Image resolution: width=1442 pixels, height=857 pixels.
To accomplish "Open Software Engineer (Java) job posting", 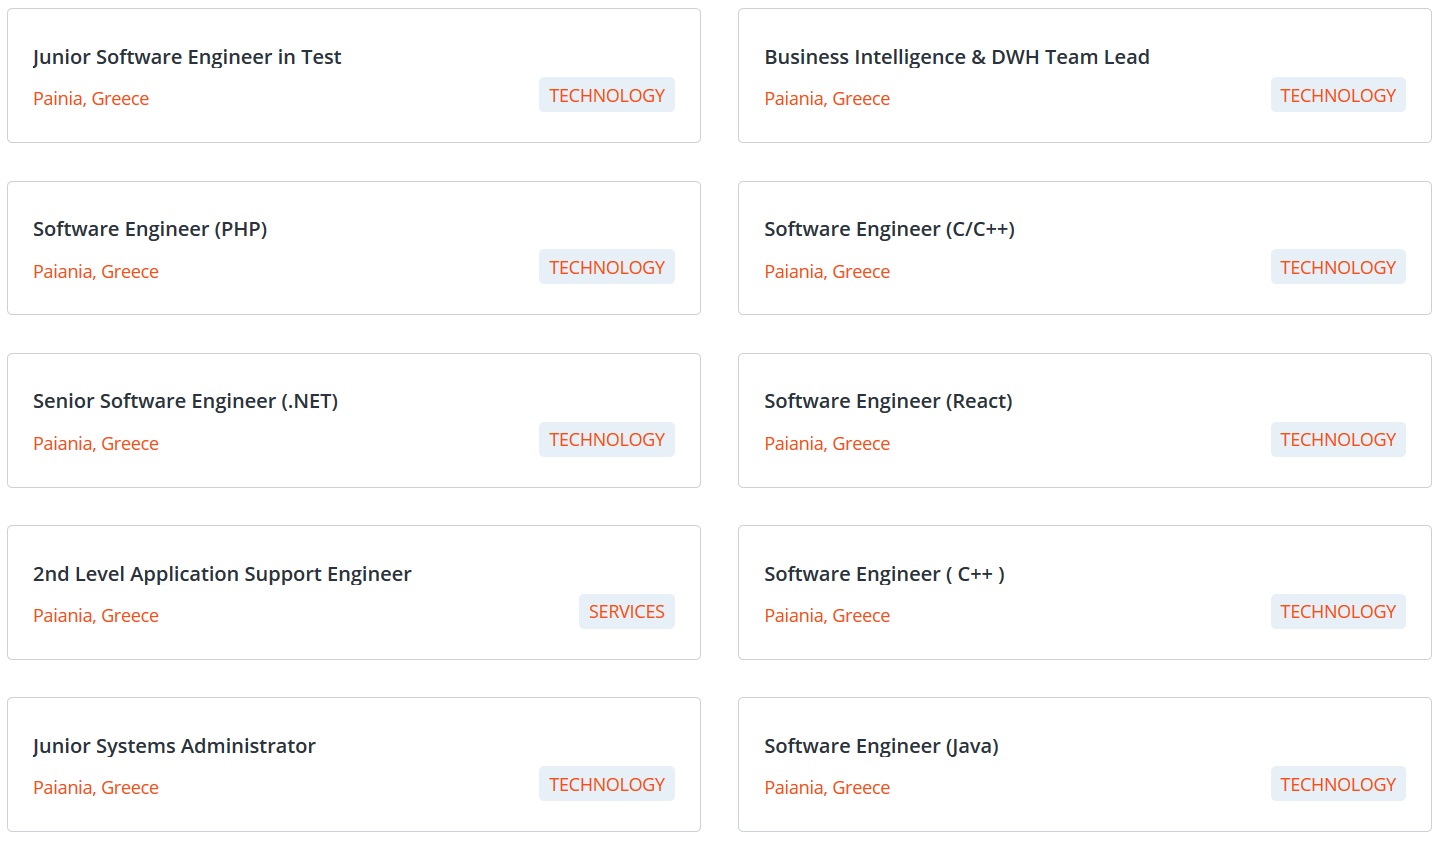I will pyautogui.click(x=881, y=746).
